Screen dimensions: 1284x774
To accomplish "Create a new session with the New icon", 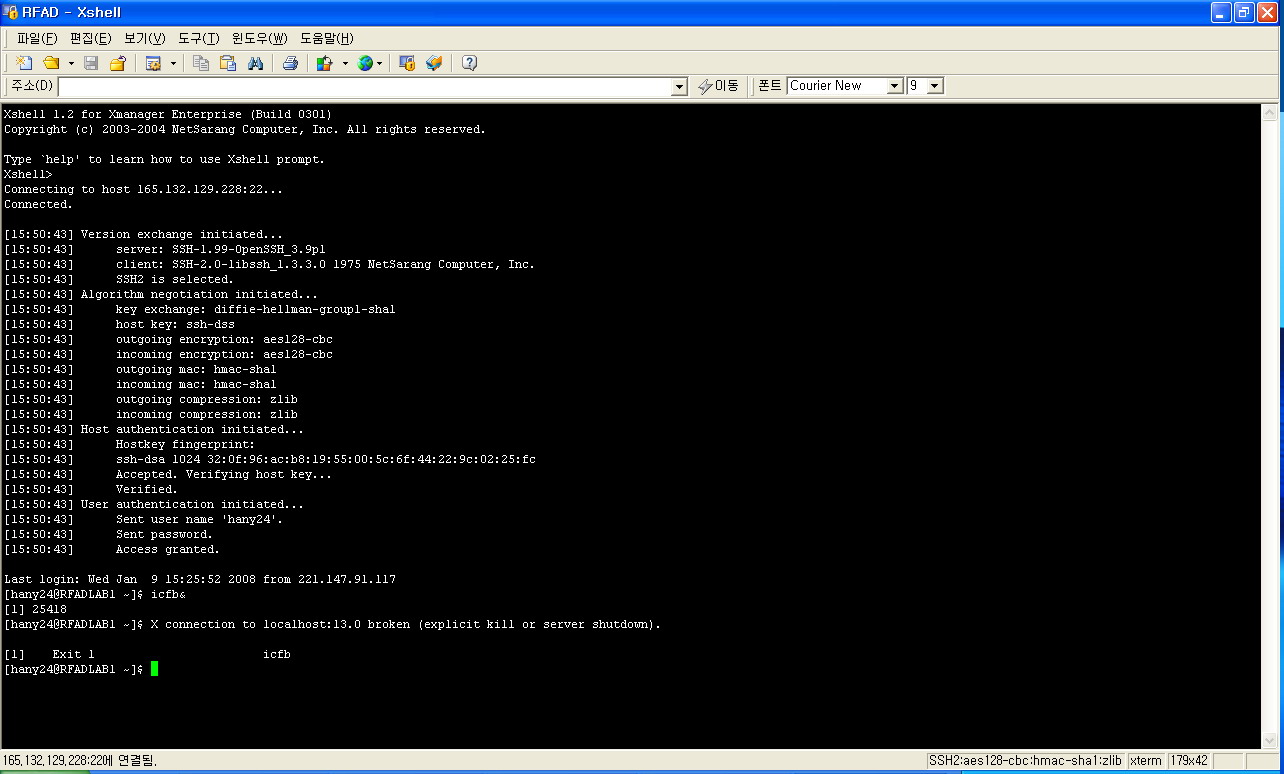I will tap(23, 62).
